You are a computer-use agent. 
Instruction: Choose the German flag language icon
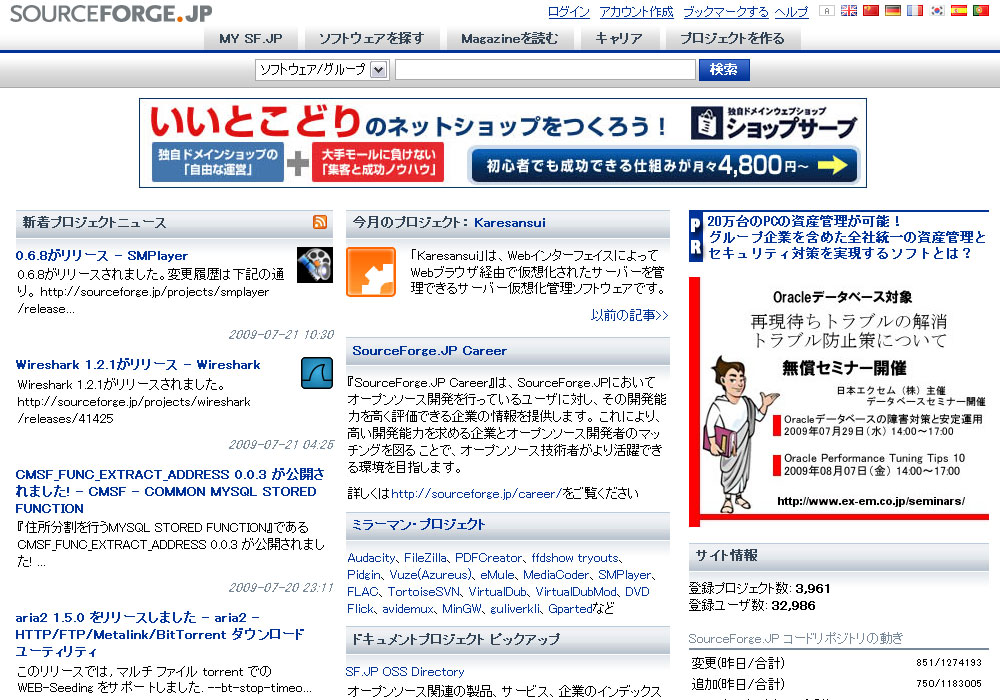[x=893, y=11]
